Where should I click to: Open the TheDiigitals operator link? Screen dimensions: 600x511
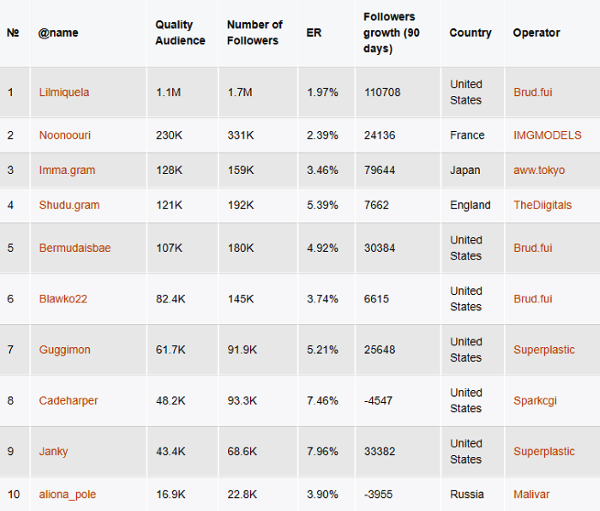[x=542, y=205]
